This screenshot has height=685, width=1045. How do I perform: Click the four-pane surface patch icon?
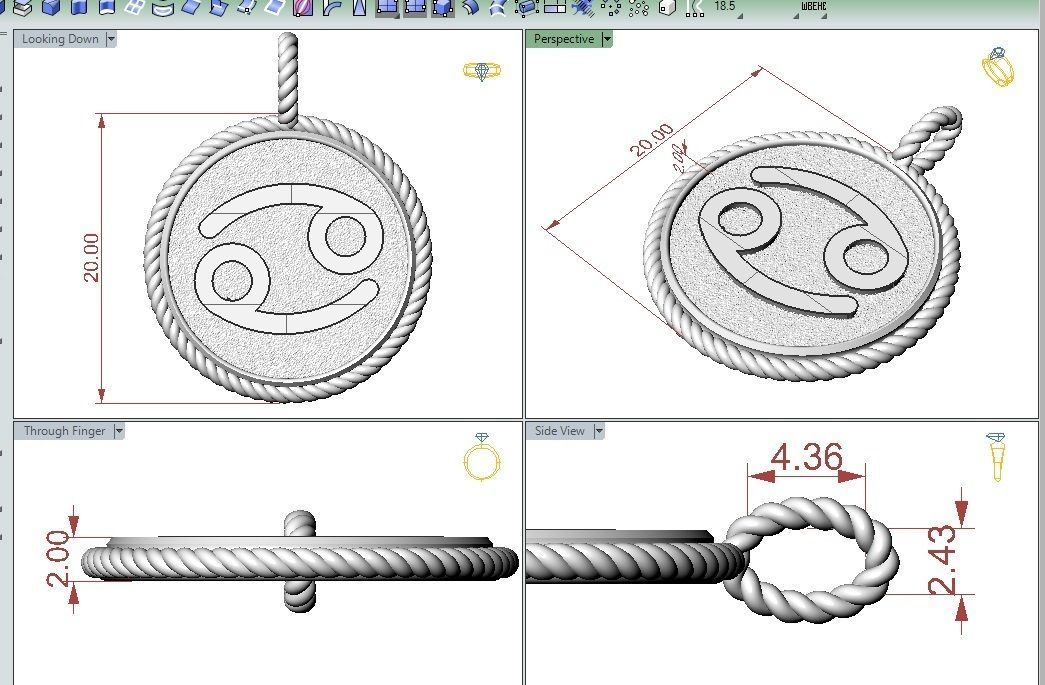[x=135, y=7]
